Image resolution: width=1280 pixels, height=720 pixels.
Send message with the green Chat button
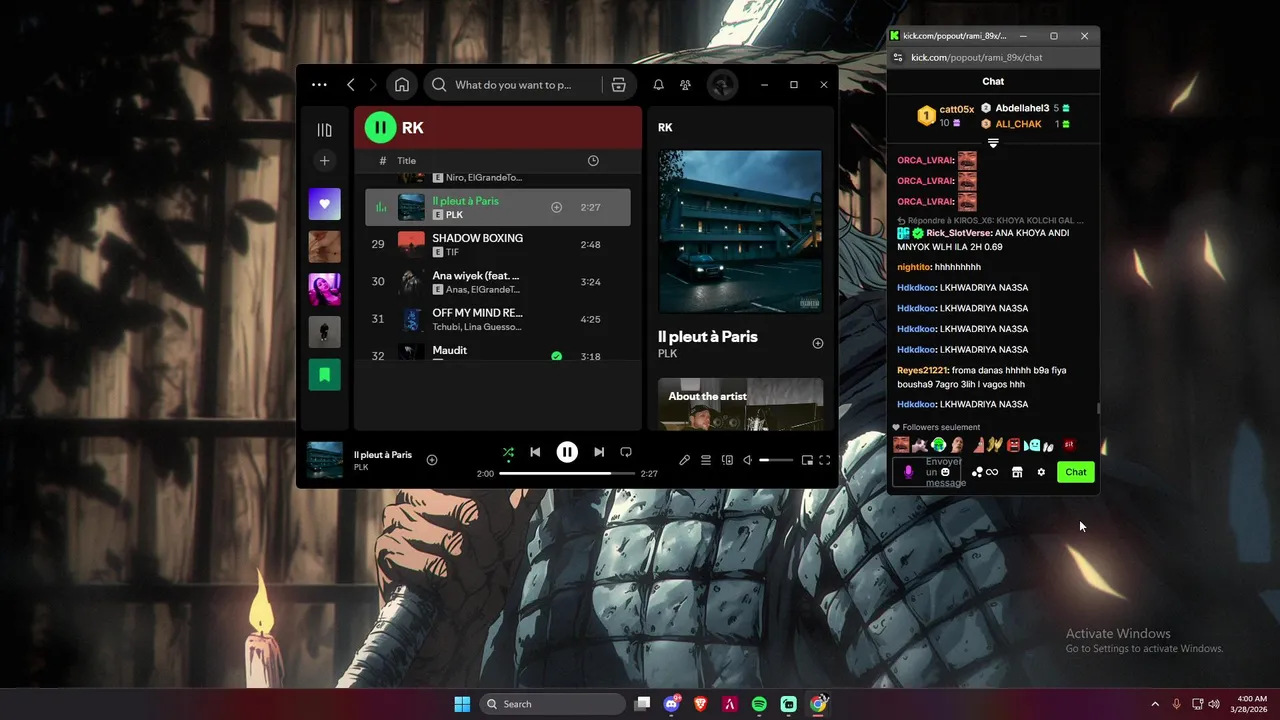click(1076, 472)
